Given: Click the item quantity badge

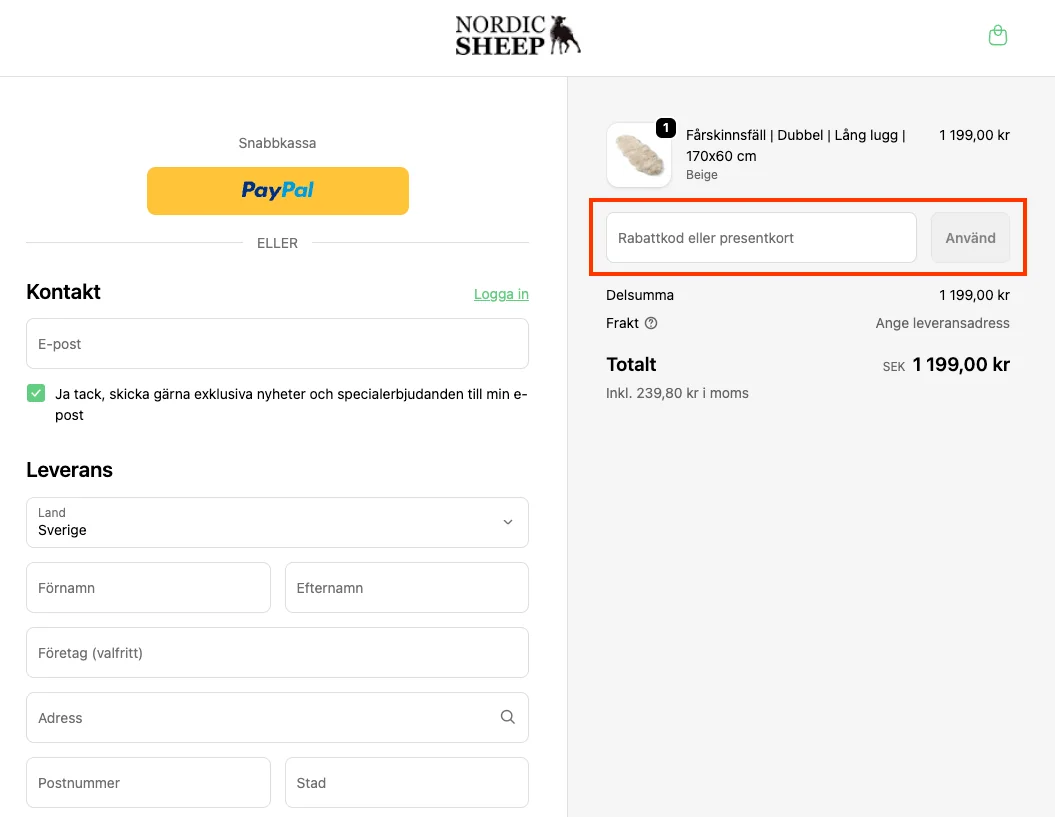Looking at the screenshot, I should [x=666, y=128].
